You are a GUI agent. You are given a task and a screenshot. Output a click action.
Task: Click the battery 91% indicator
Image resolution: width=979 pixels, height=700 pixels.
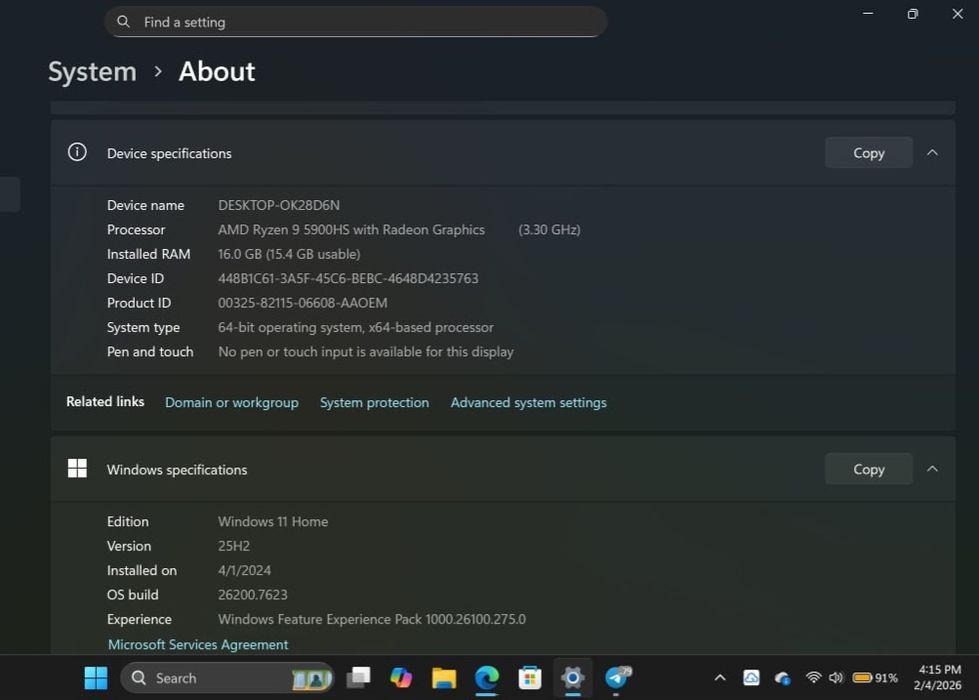[875, 678]
